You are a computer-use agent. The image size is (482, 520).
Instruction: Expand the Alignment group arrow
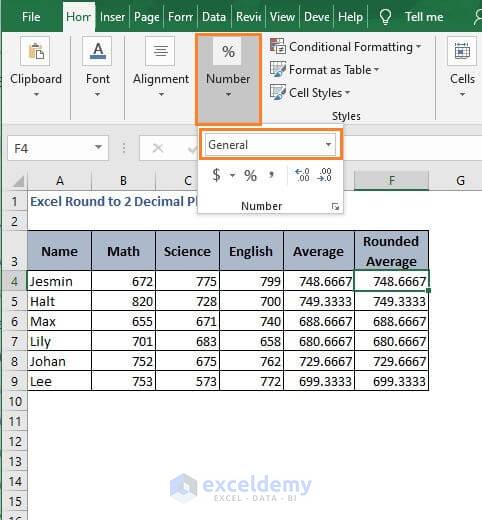point(161,95)
